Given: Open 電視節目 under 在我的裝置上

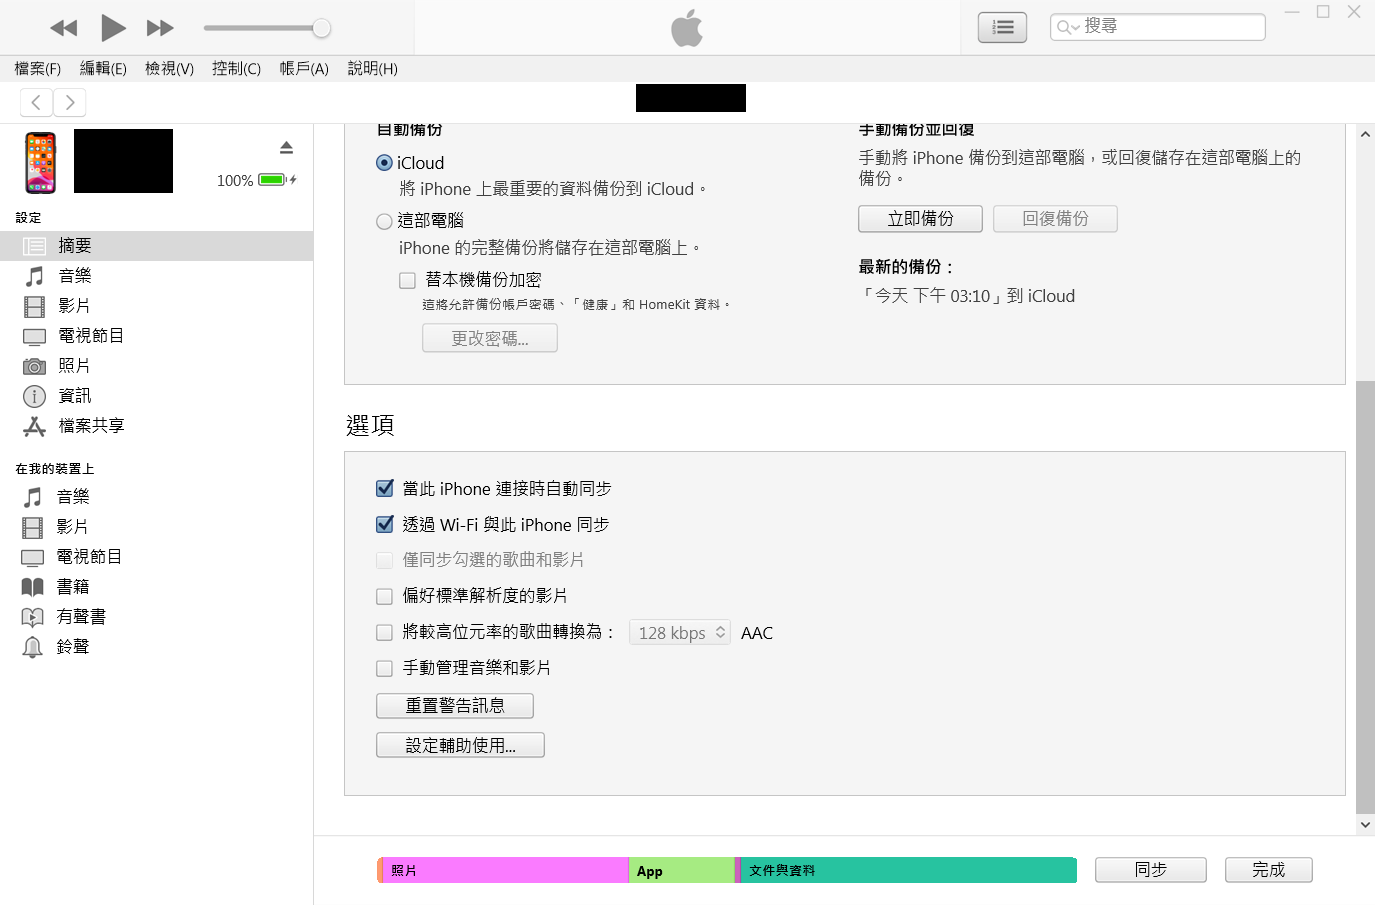Looking at the screenshot, I should pyautogui.click(x=156, y=557).
